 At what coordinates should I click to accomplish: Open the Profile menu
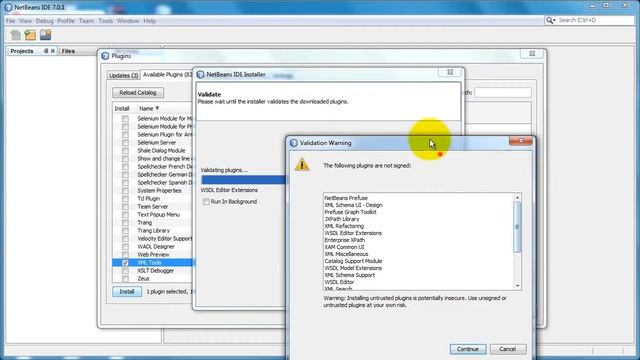coord(66,21)
